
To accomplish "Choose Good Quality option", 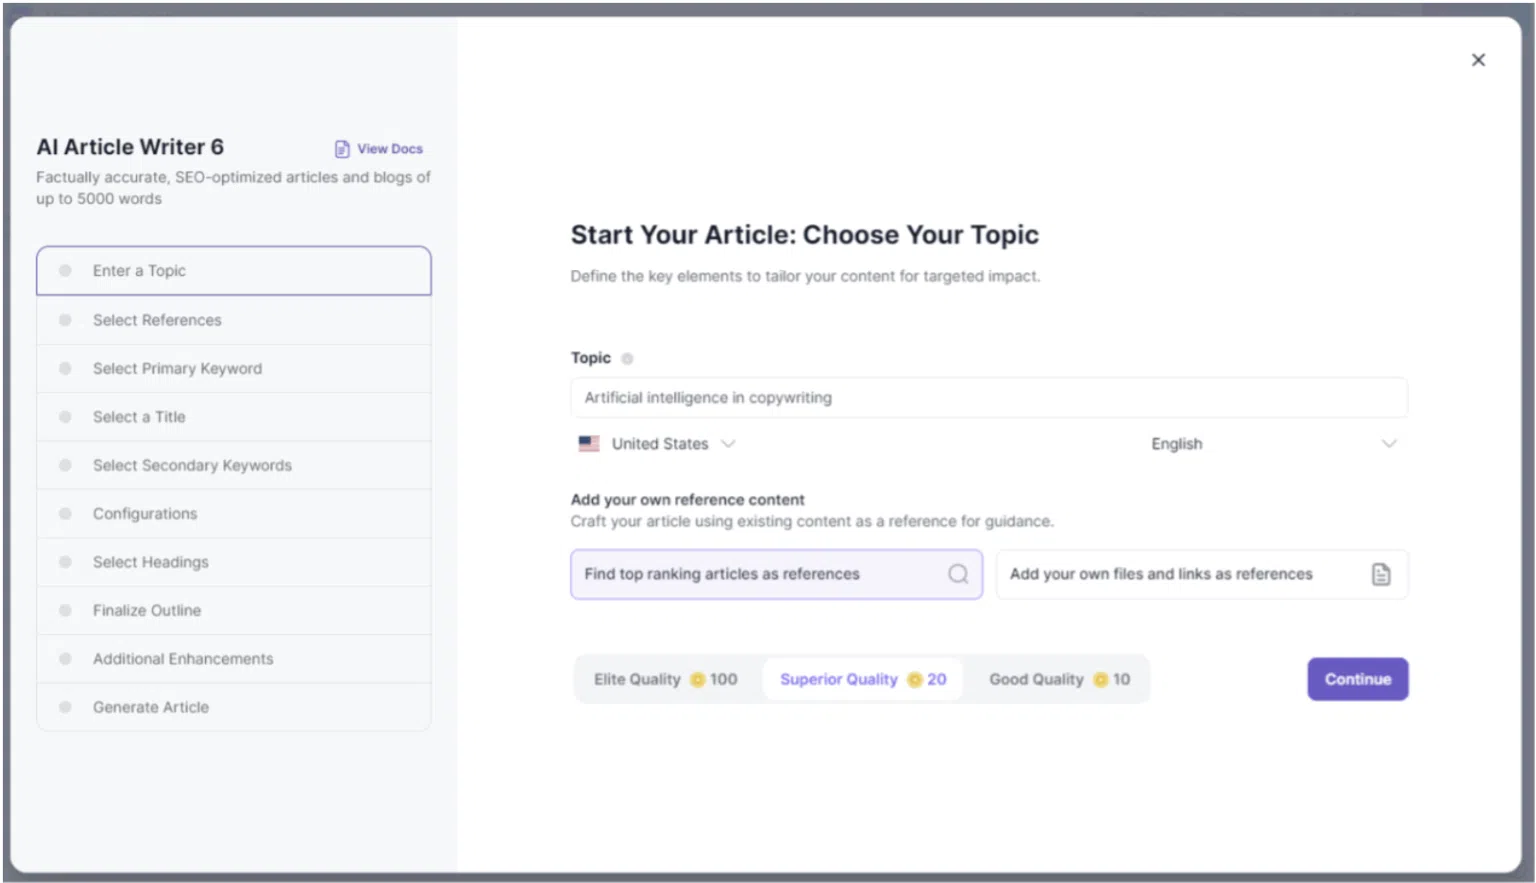I will click(1060, 680).
